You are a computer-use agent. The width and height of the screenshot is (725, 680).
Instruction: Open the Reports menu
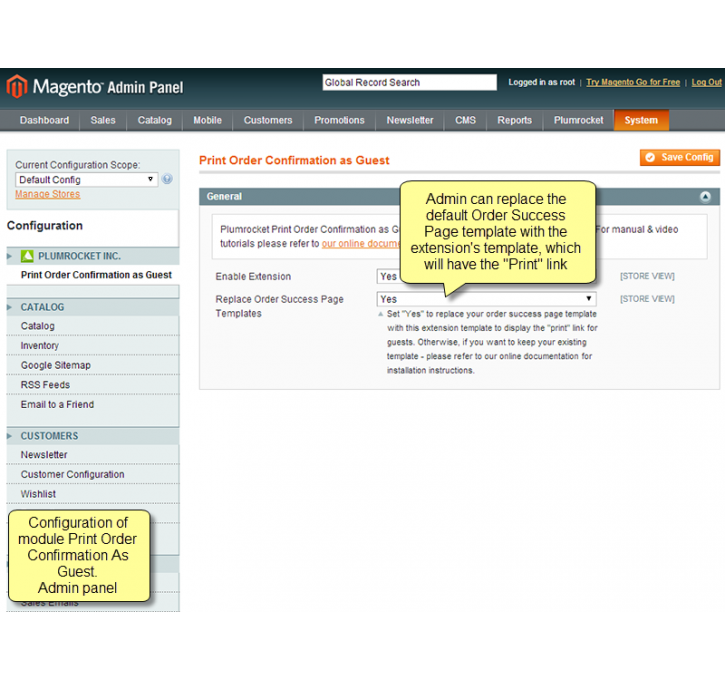tap(515, 120)
